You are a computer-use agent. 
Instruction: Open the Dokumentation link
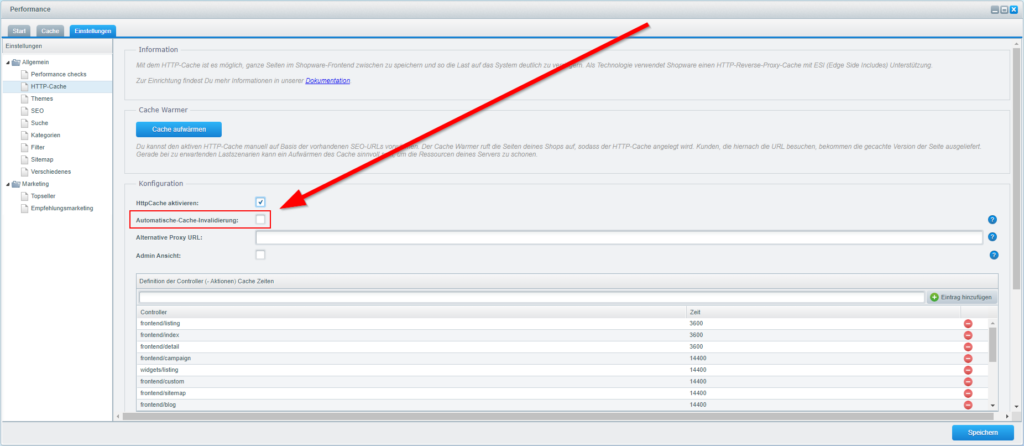(328, 78)
